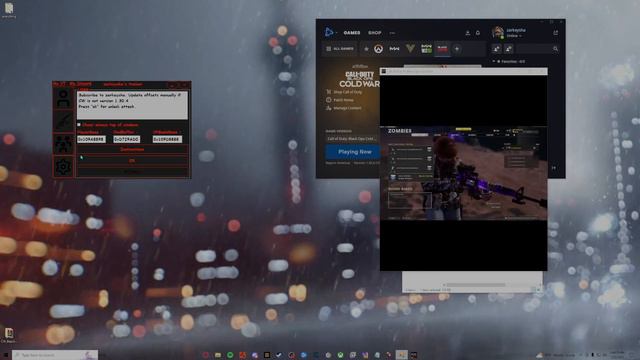The image size is (640, 360).
Task: Select the Black Ops Cold War game icon
Action: click(442, 49)
